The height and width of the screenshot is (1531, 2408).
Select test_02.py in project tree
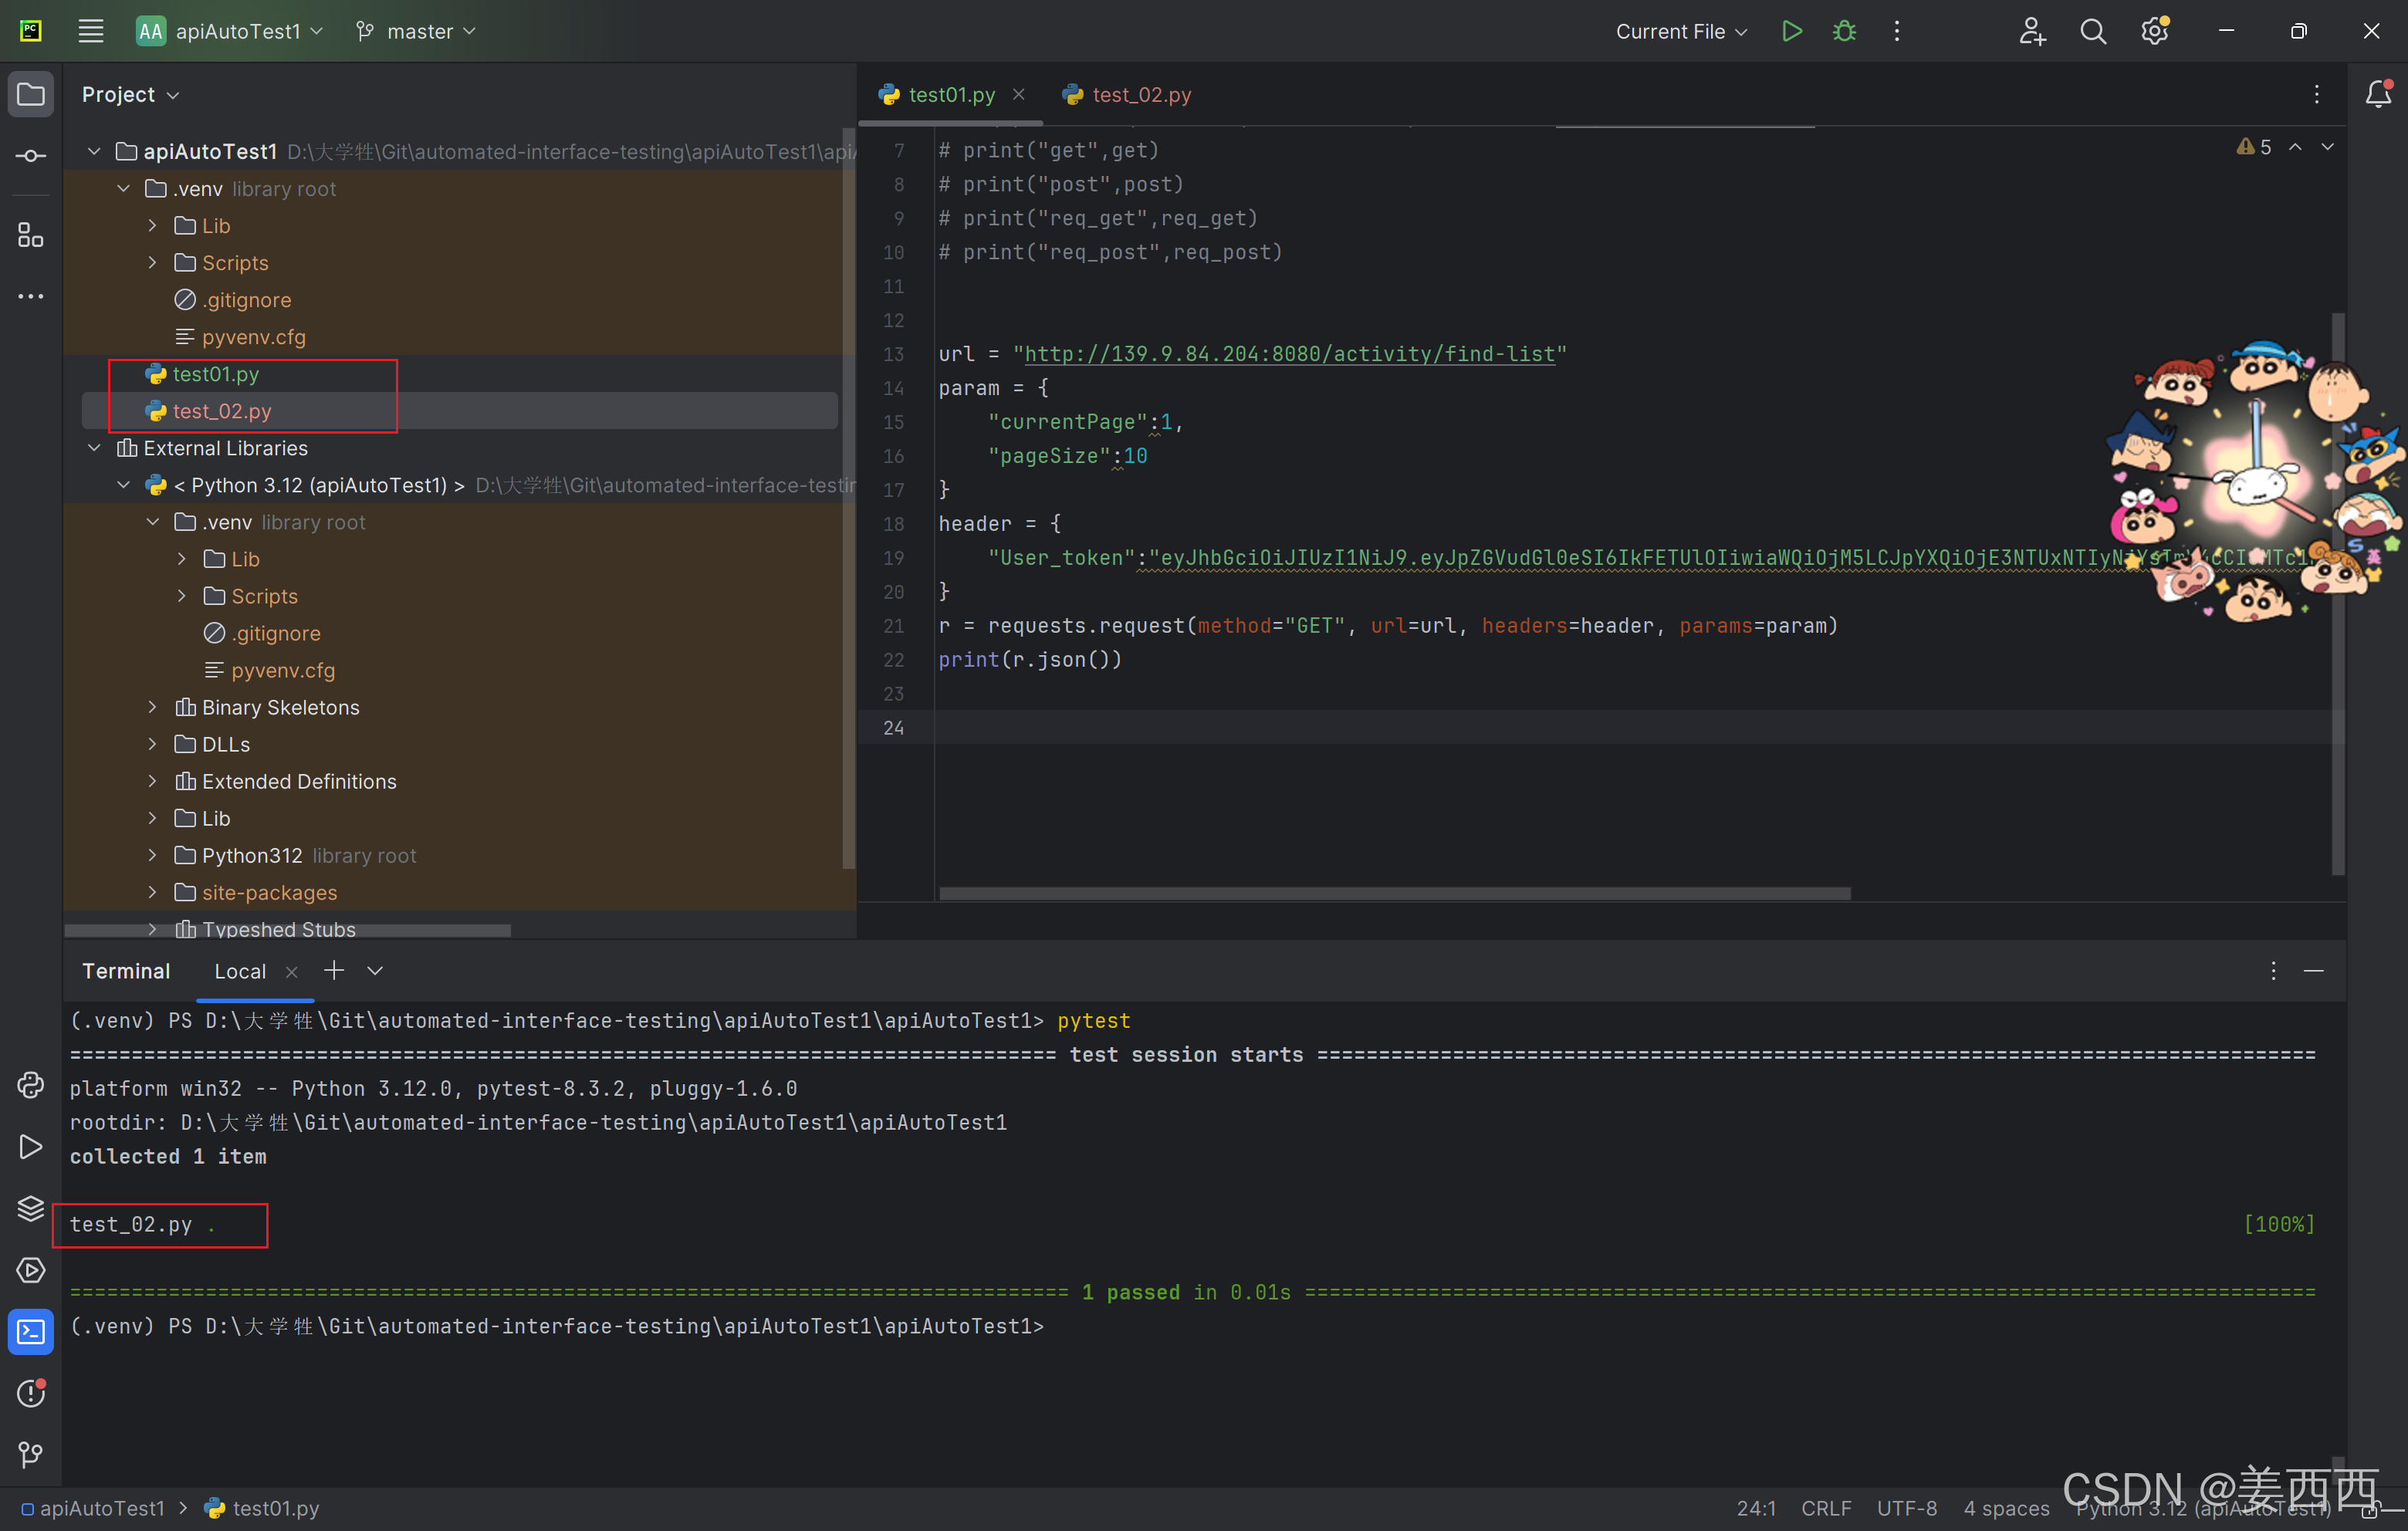222,410
